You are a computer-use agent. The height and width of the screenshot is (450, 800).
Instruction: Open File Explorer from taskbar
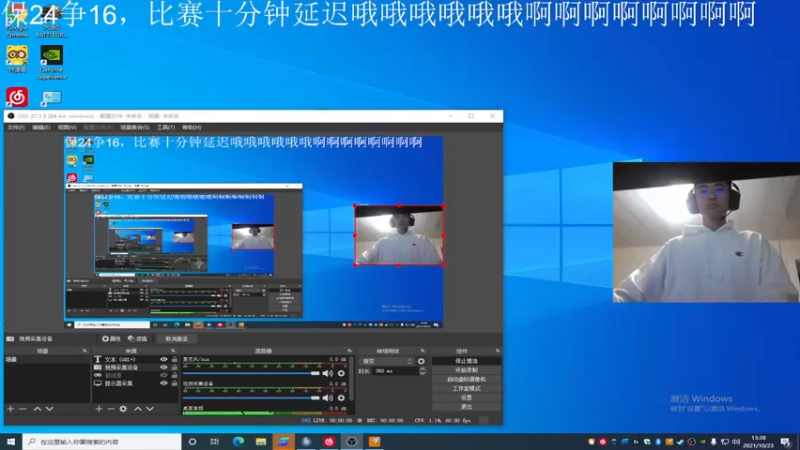[x=261, y=442]
